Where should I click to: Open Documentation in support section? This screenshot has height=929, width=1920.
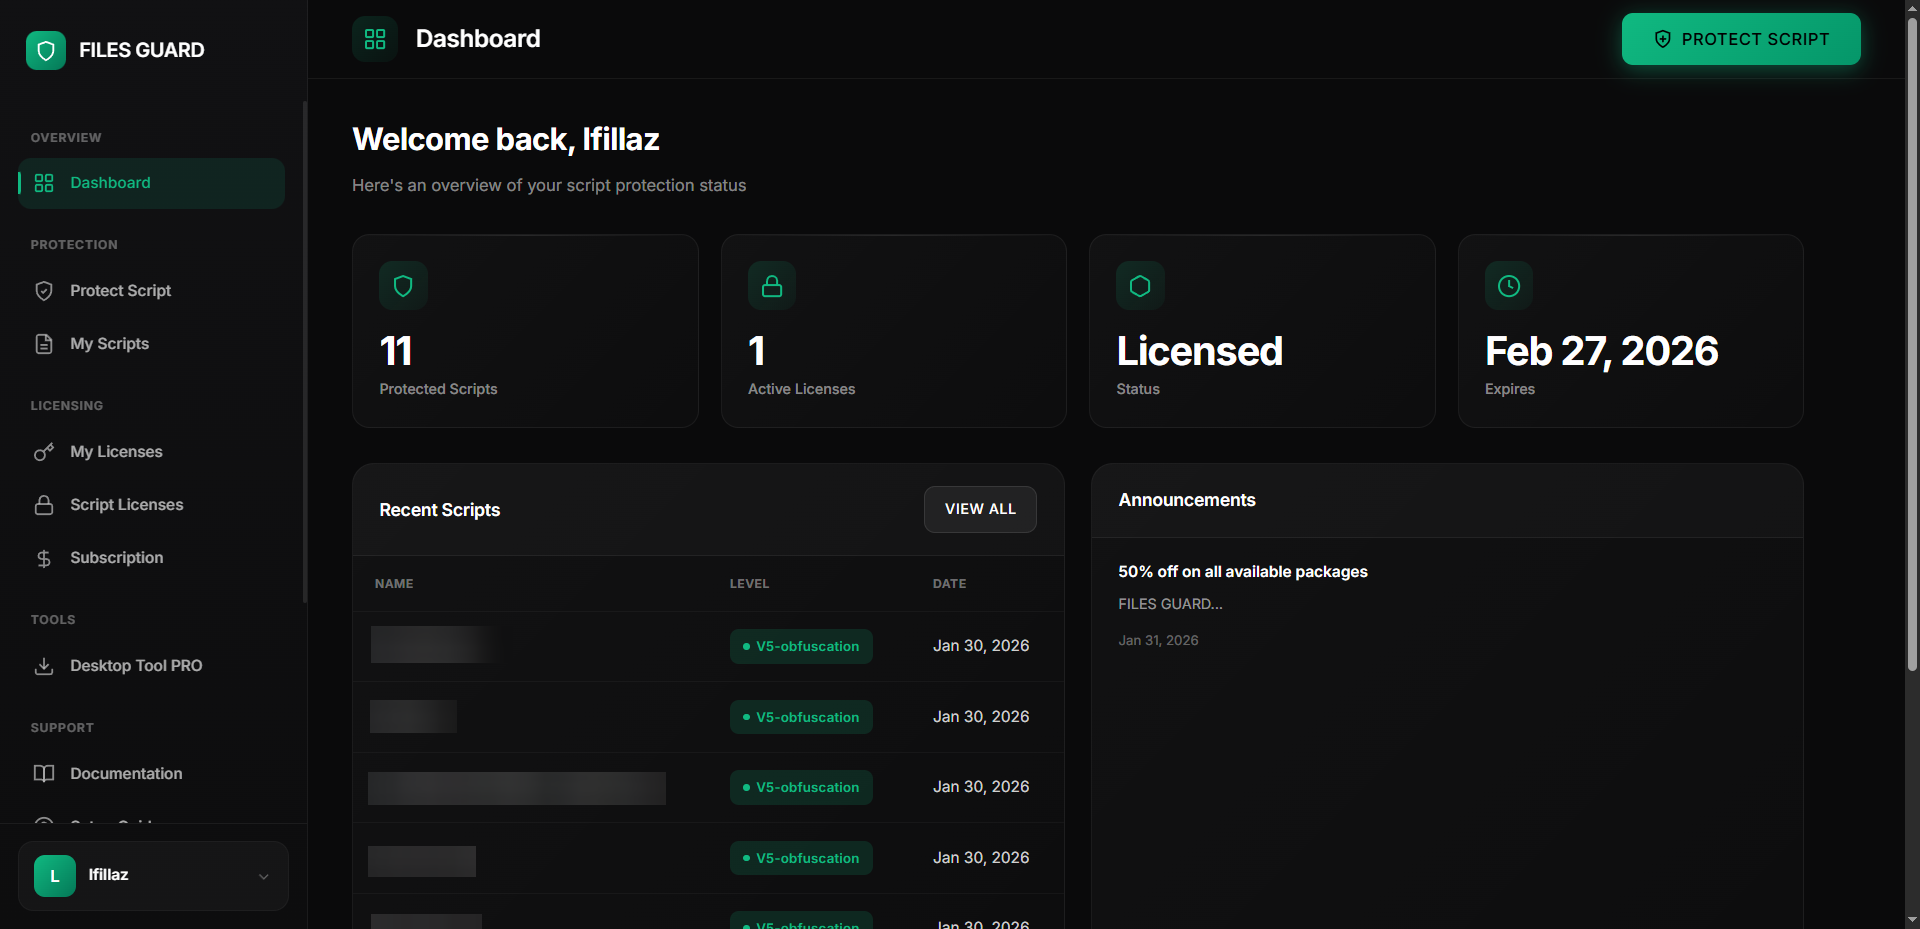click(126, 774)
